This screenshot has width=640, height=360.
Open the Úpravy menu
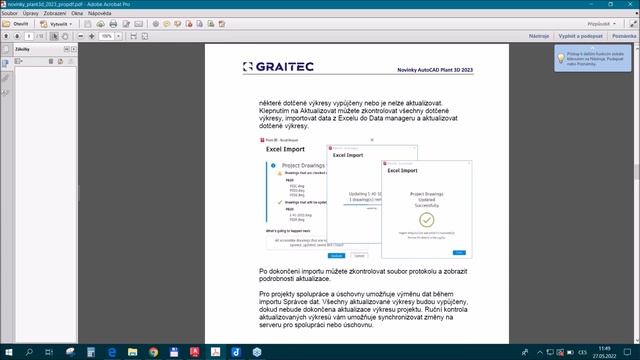31,13
